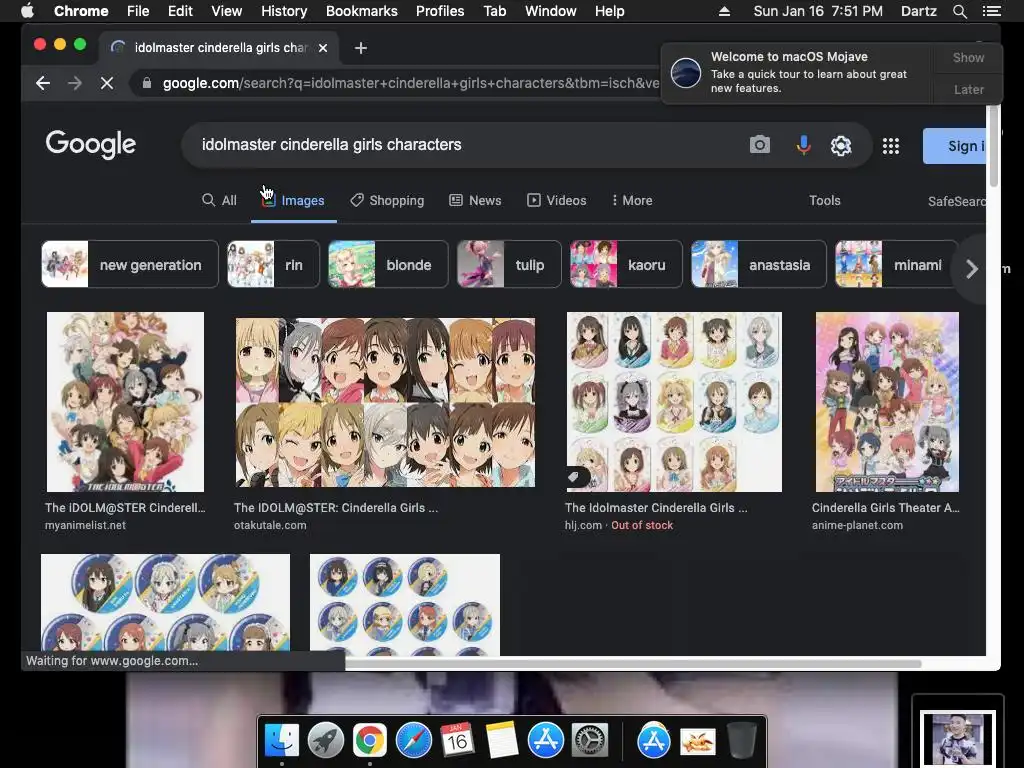Click the Google logo
This screenshot has width=1024, height=768.
(91, 144)
